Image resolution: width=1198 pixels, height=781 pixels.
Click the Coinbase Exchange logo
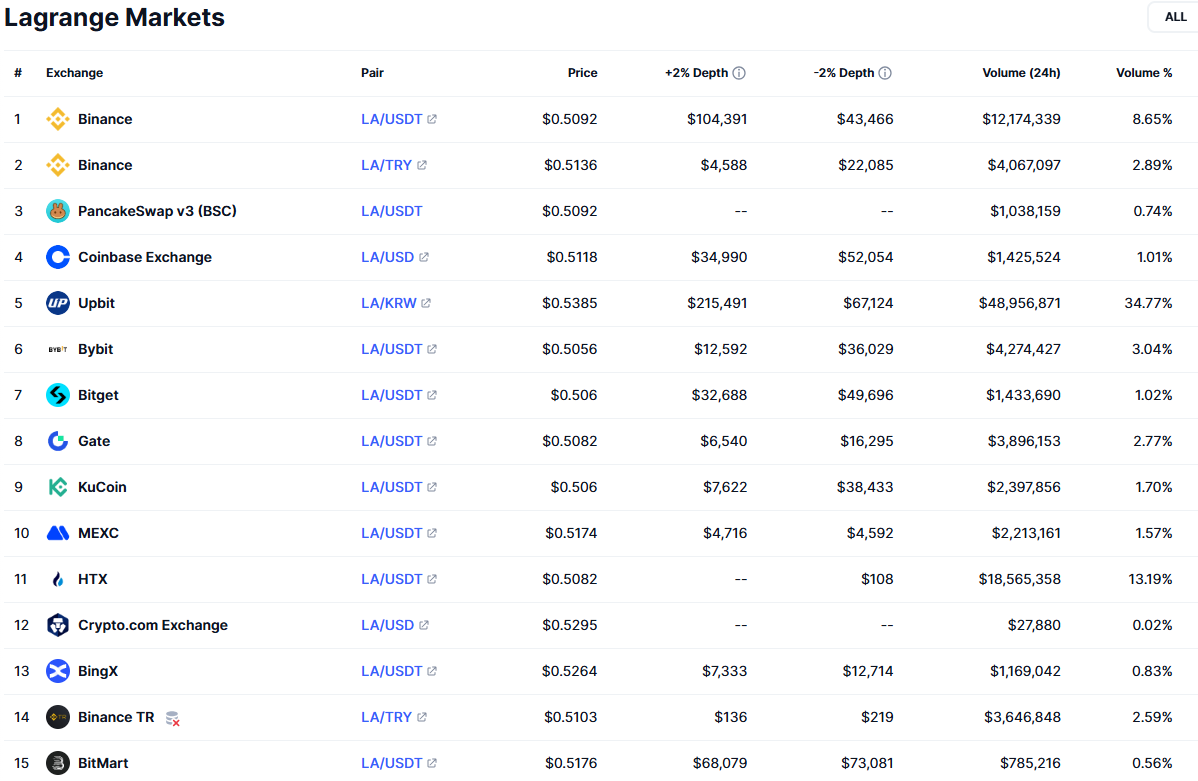point(57,257)
